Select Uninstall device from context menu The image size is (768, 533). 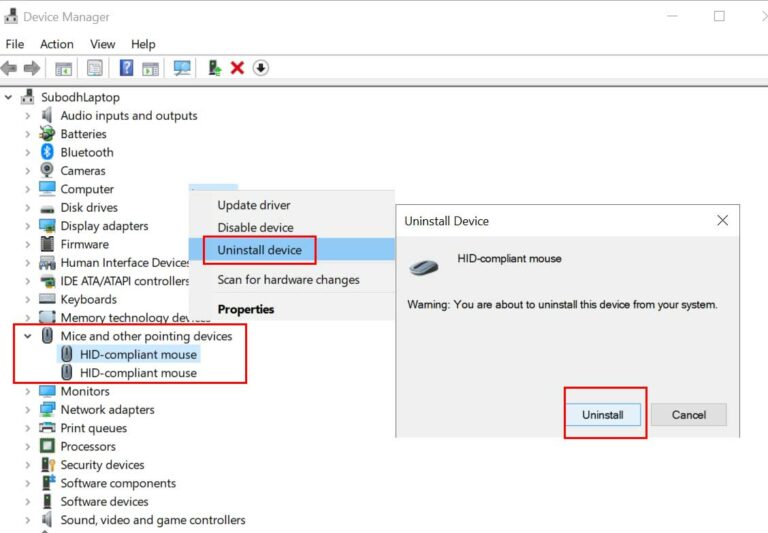259,250
